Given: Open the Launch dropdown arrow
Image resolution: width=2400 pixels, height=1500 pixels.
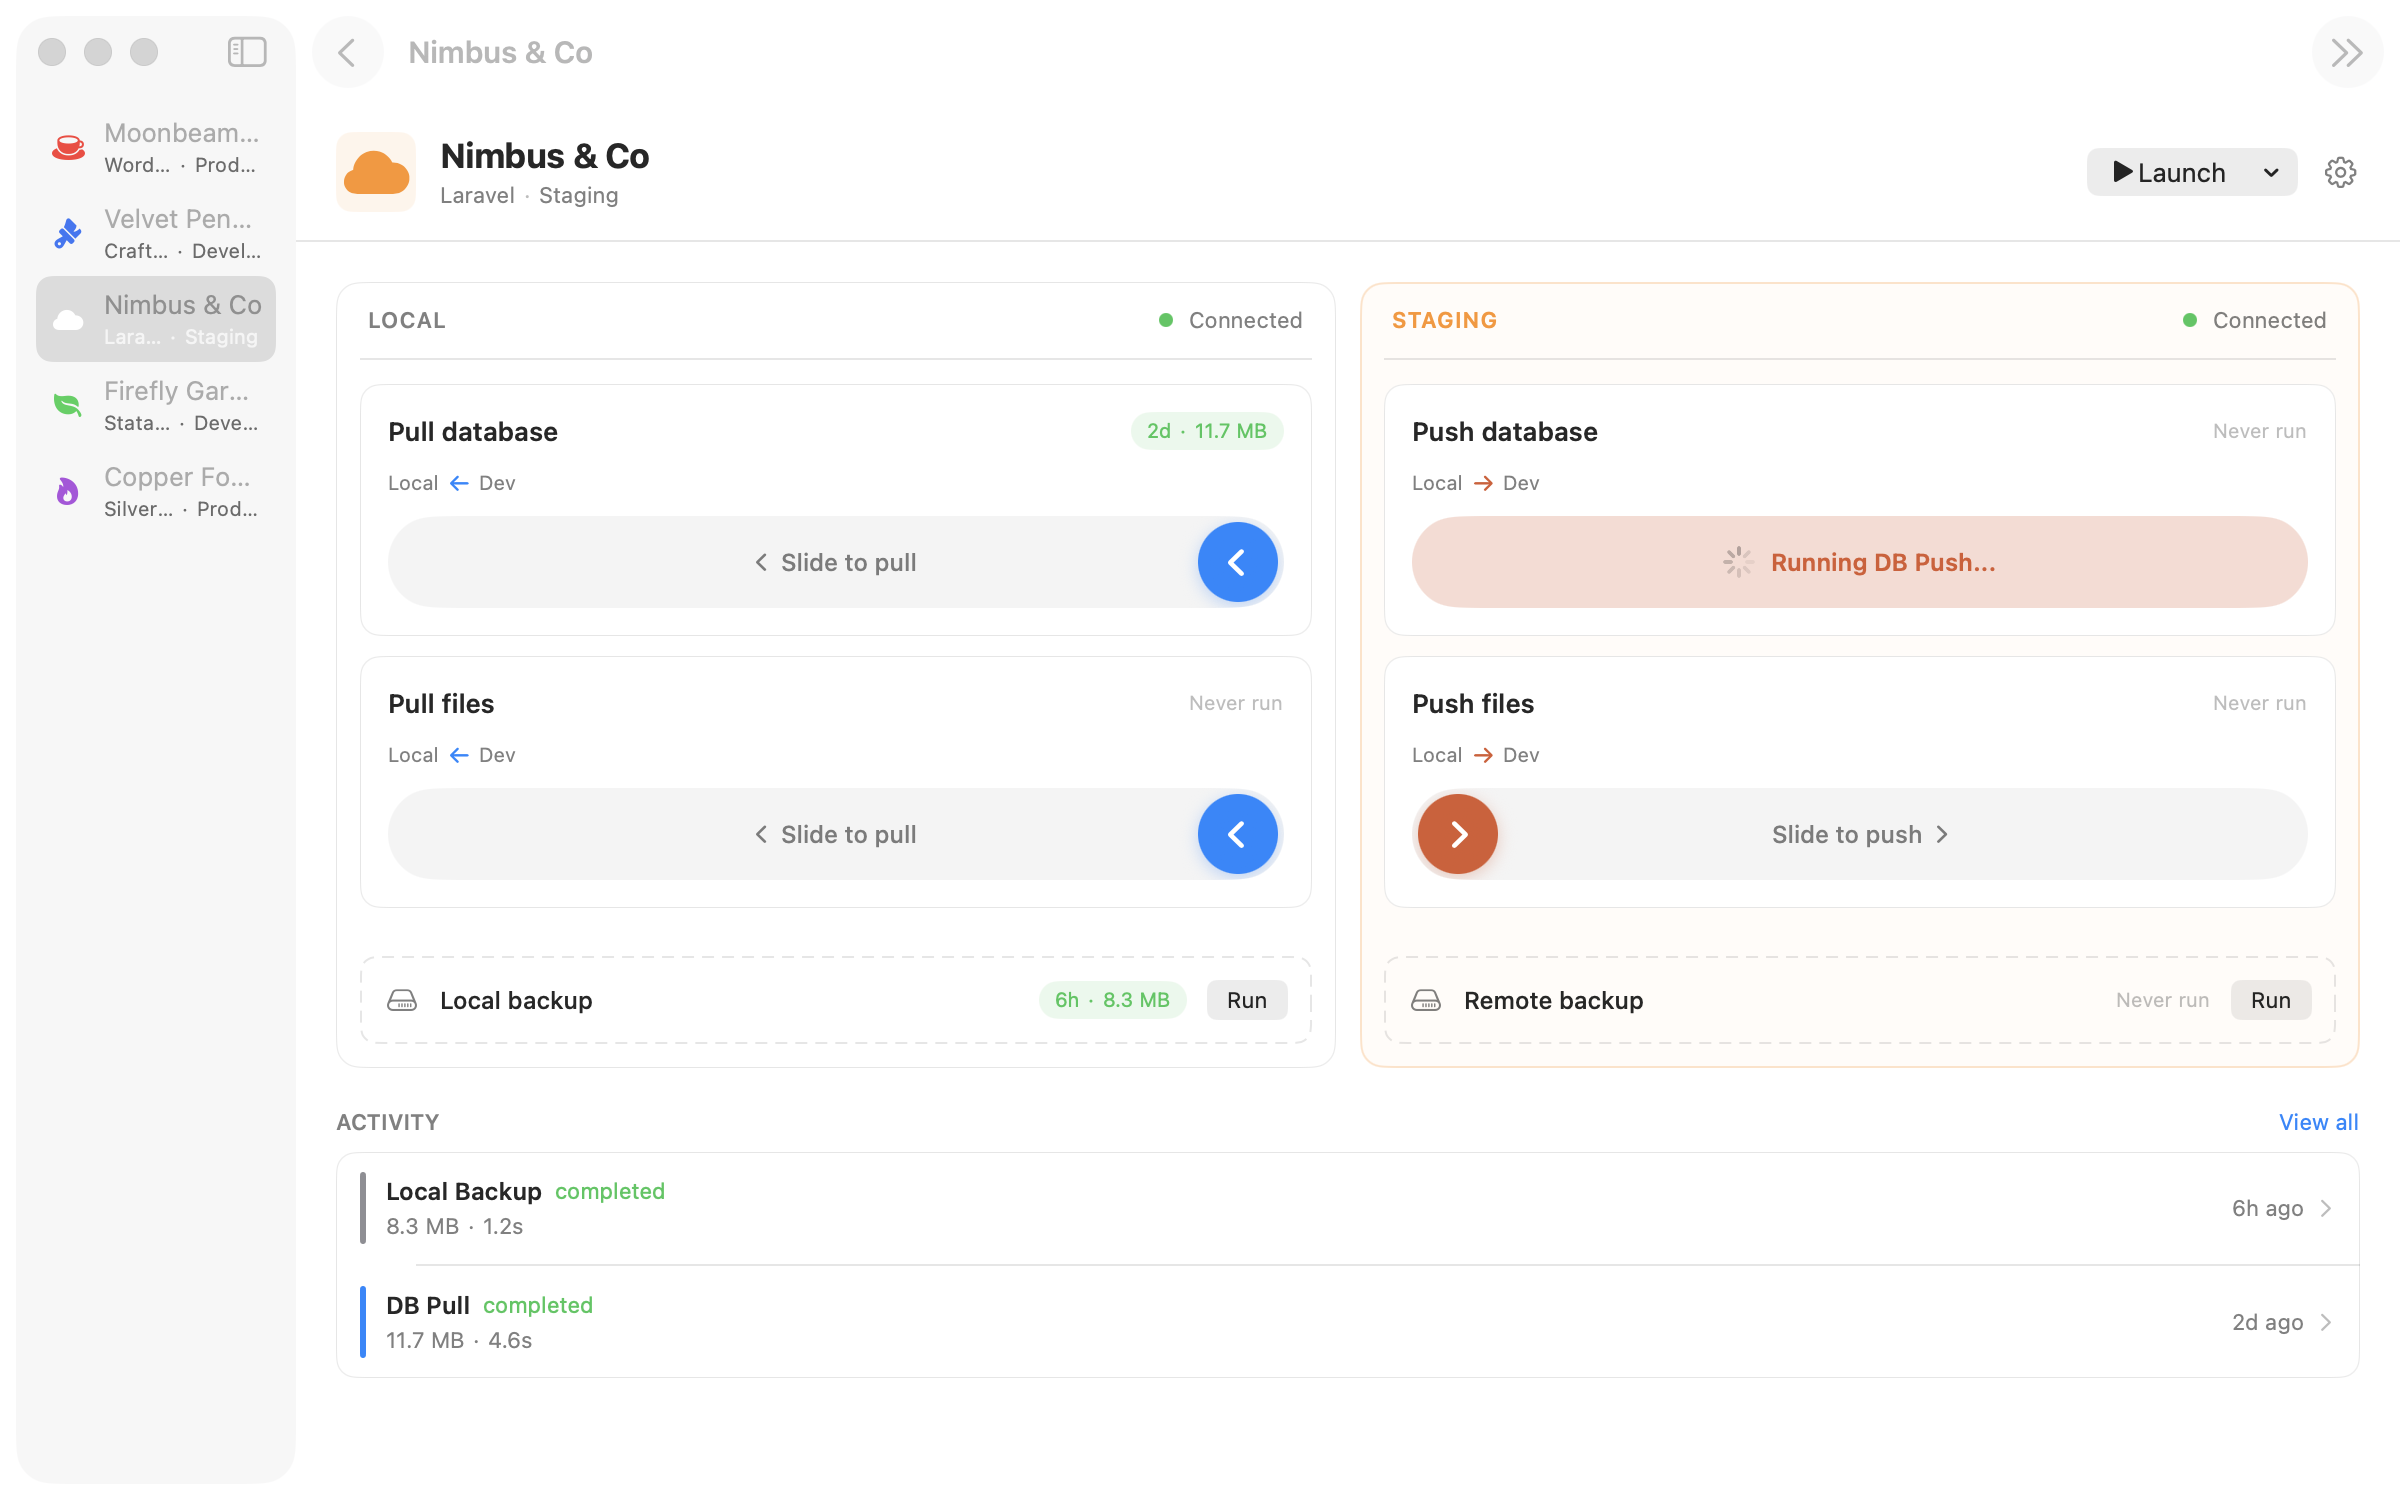Looking at the screenshot, I should coord(2271,172).
